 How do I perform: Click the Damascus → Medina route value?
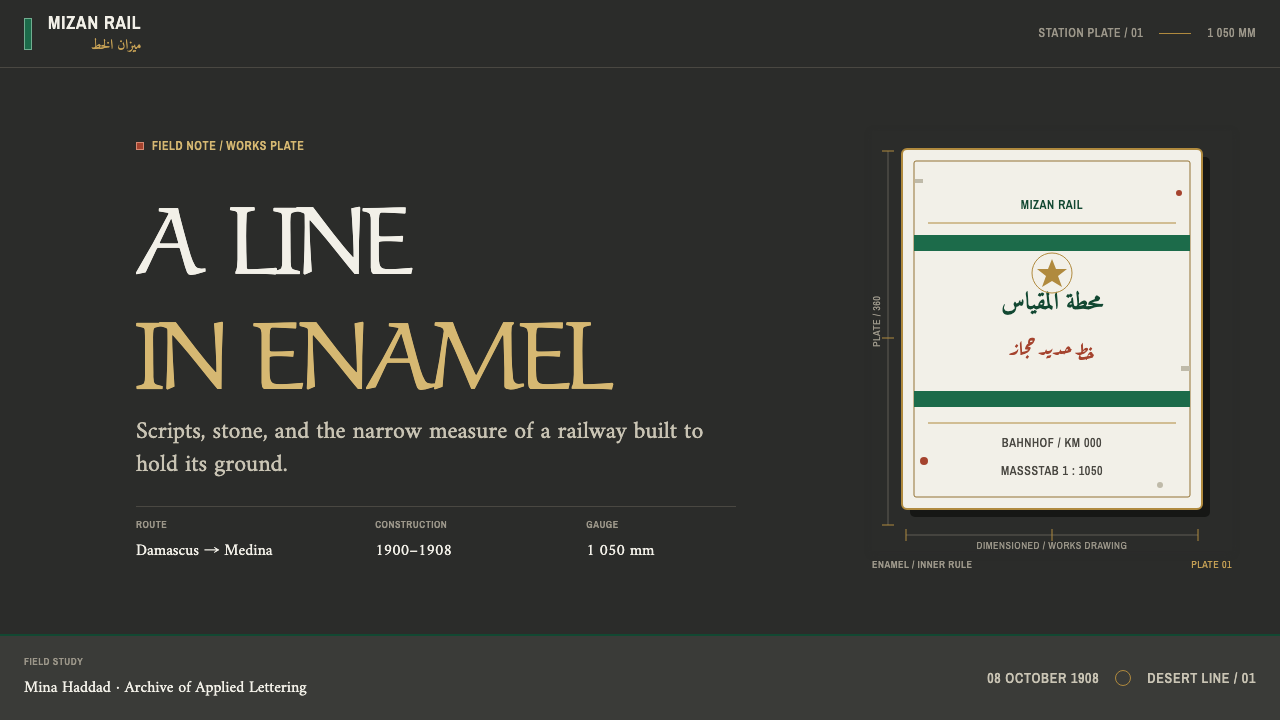[x=204, y=550]
